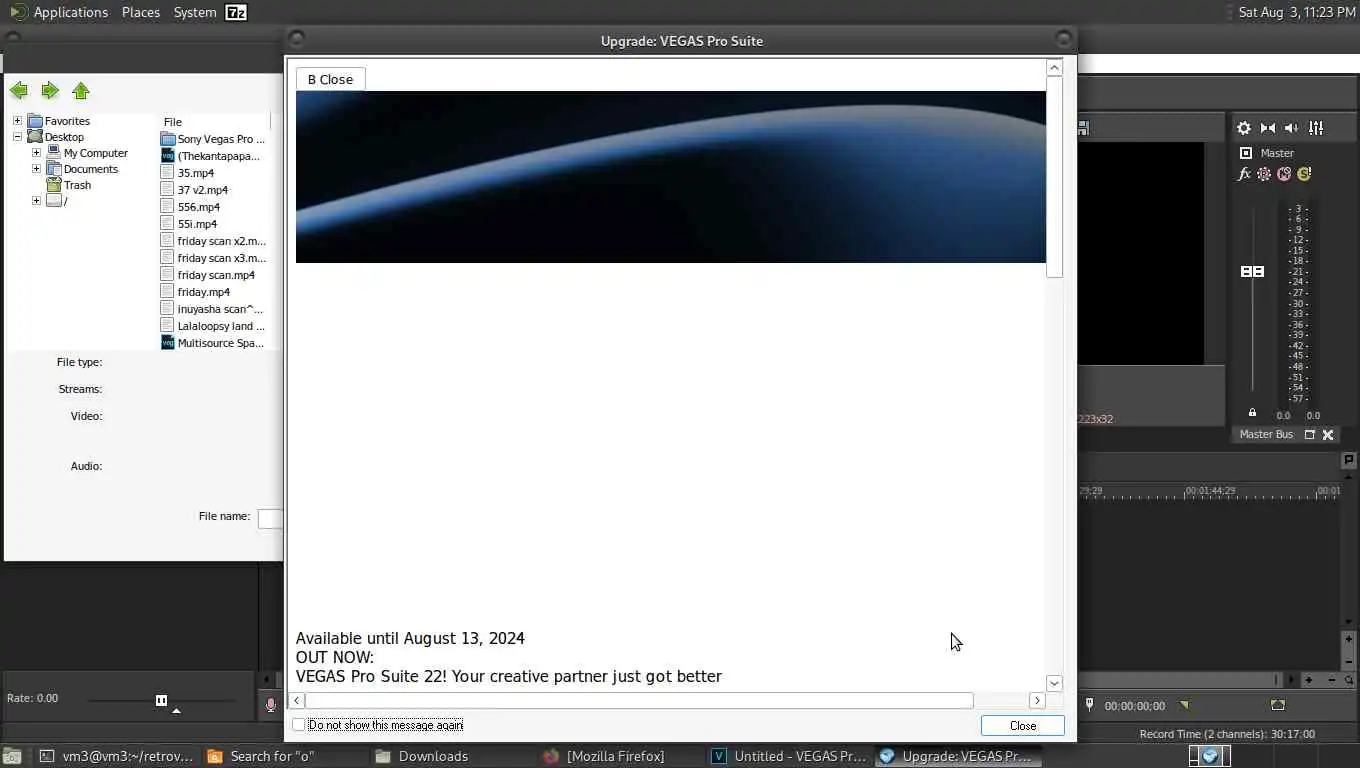Go back with the green left arrow

tap(18, 91)
